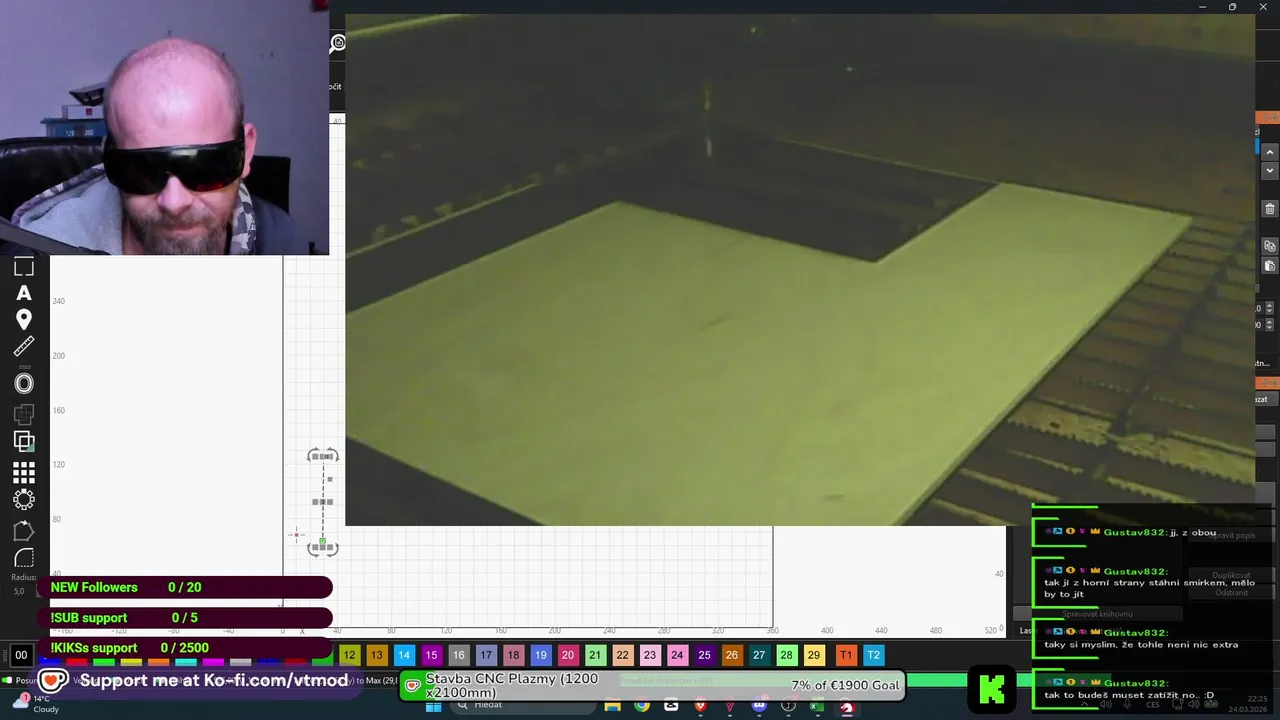The height and width of the screenshot is (720, 1280).
Task: Click the copy icon in right panel
Action: [1270, 246]
